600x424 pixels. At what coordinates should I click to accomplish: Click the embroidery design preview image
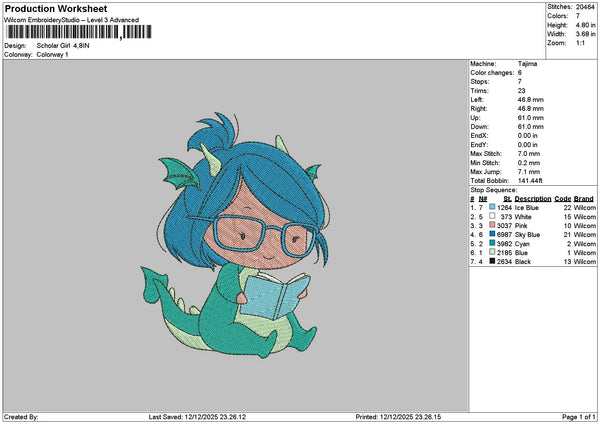pyautogui.click(x=235, y=235)
